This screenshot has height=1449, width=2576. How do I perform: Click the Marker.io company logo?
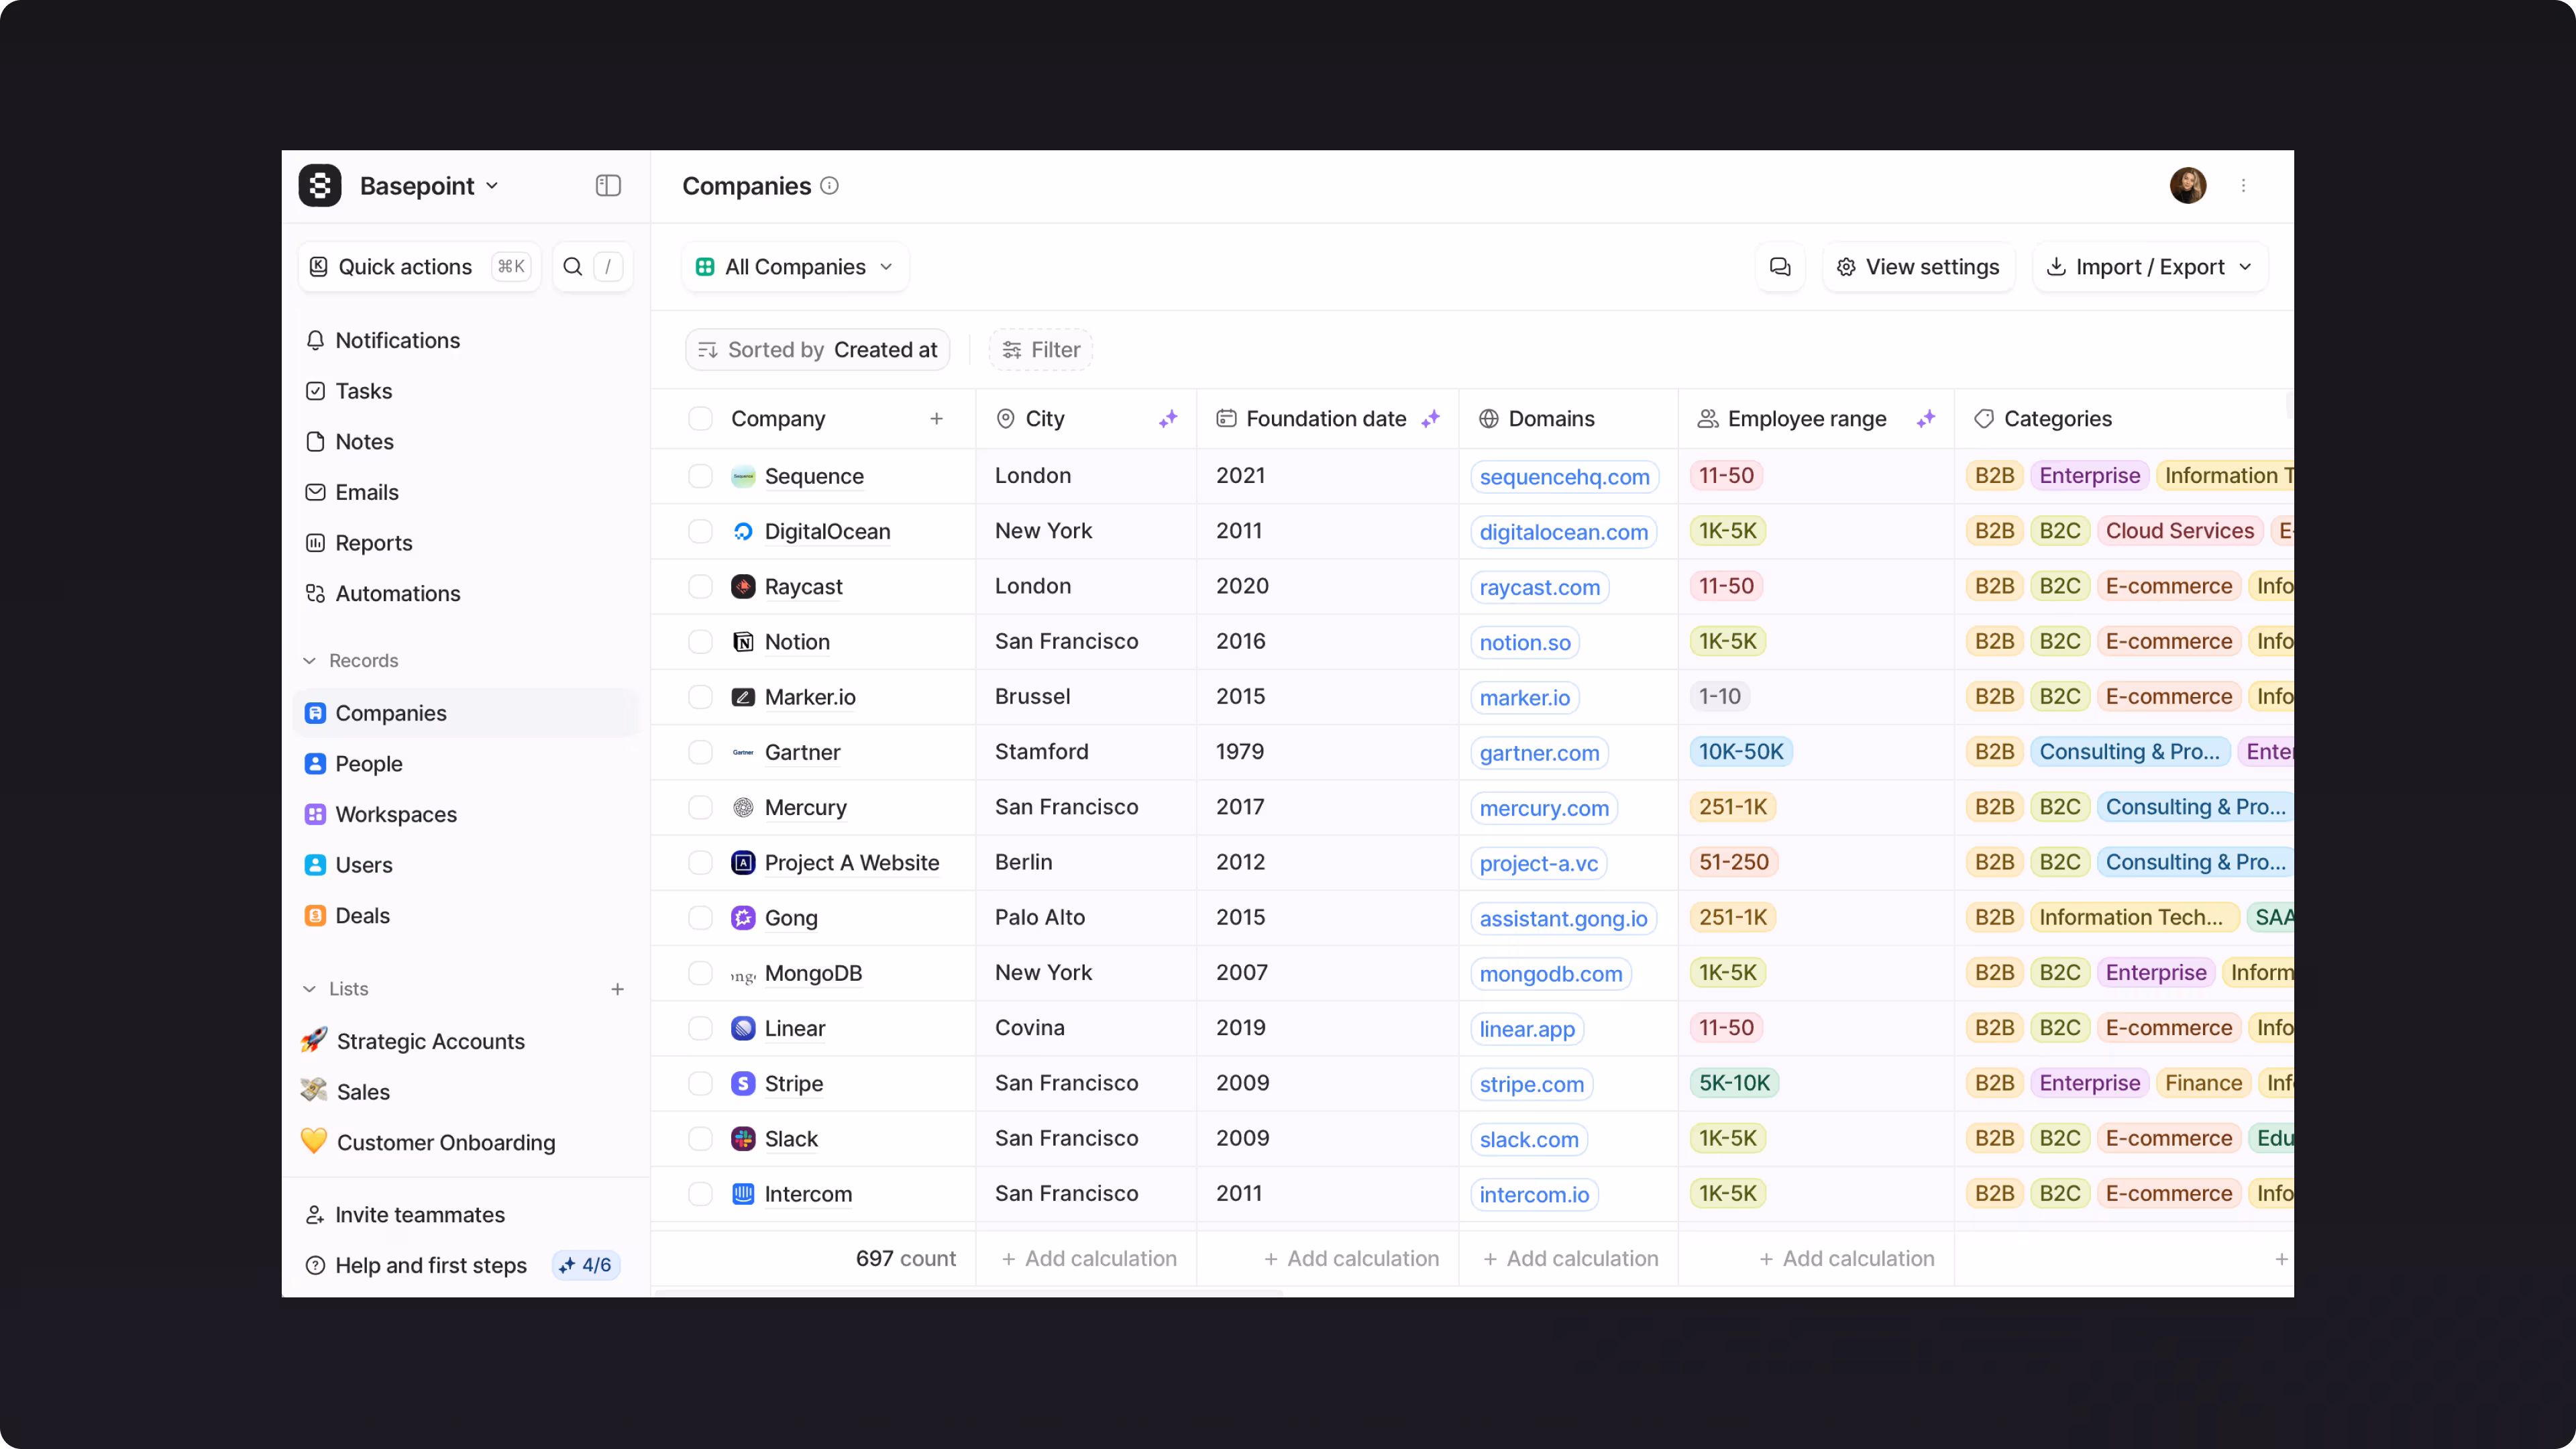pos(743,697)
